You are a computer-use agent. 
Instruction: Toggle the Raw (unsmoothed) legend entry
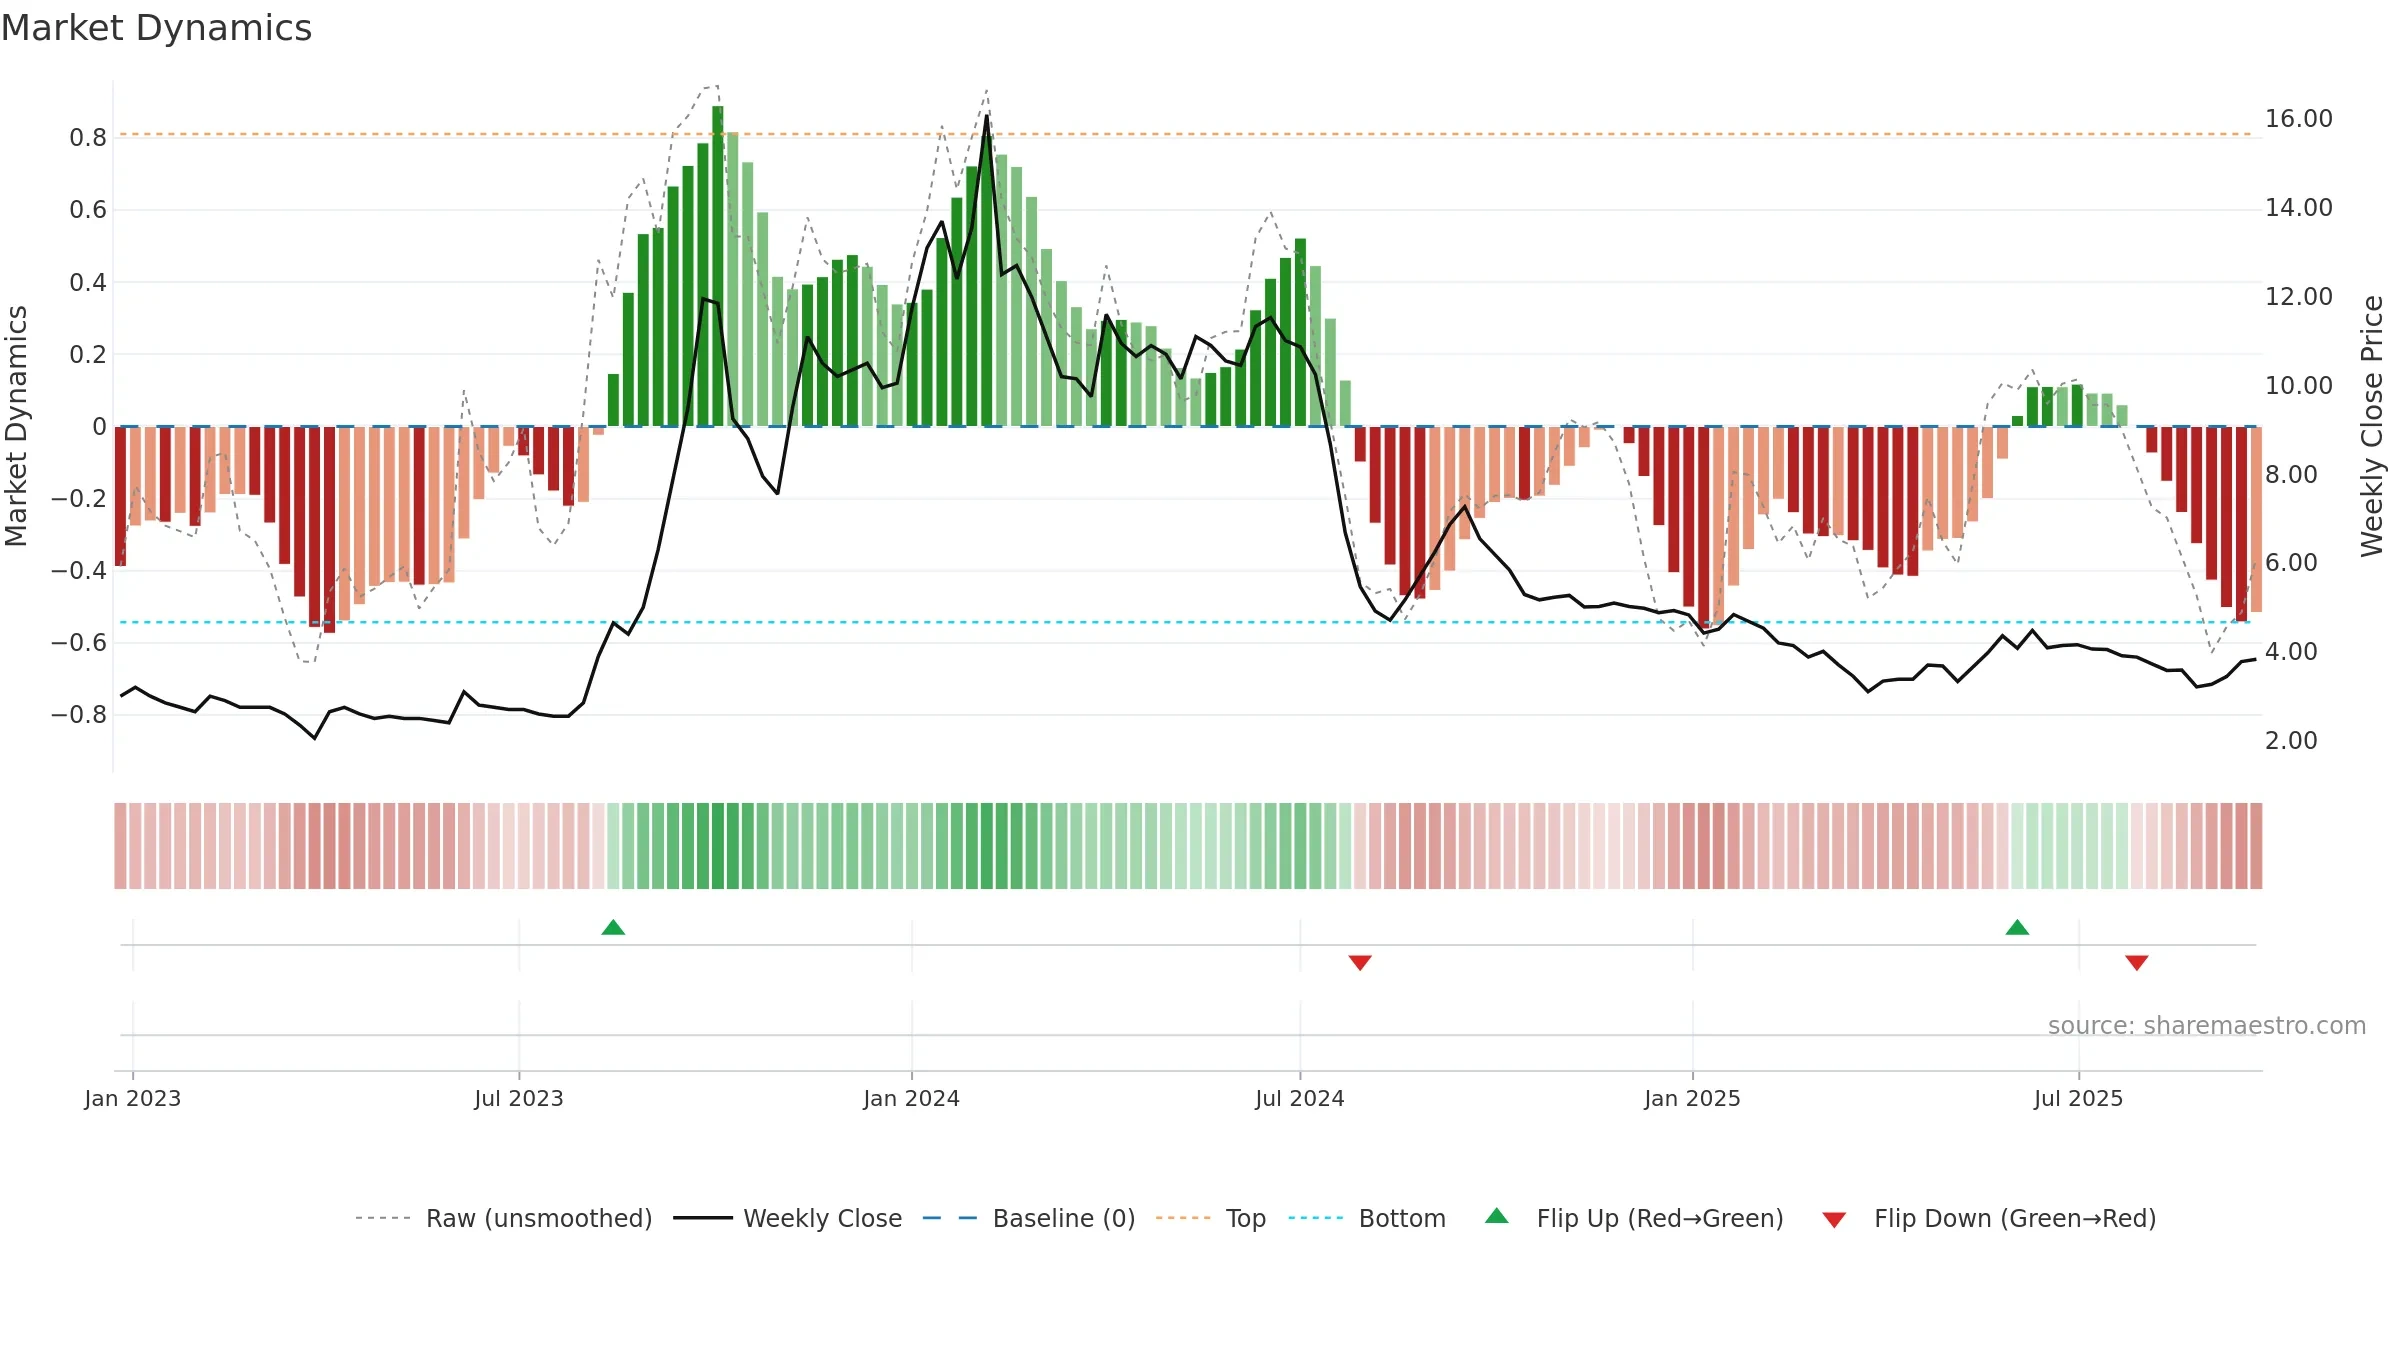[x=503, y=1218]
